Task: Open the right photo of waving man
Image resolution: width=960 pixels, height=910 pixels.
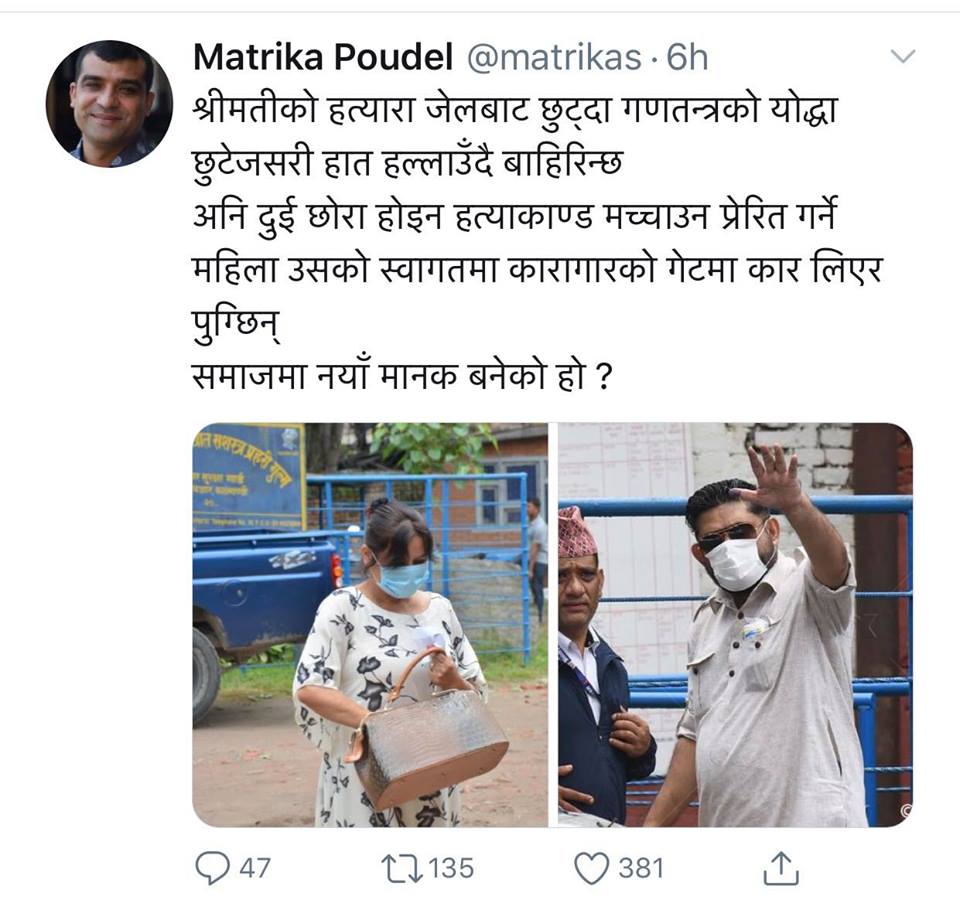Action: pyautogui.click(x=735, y=625)
